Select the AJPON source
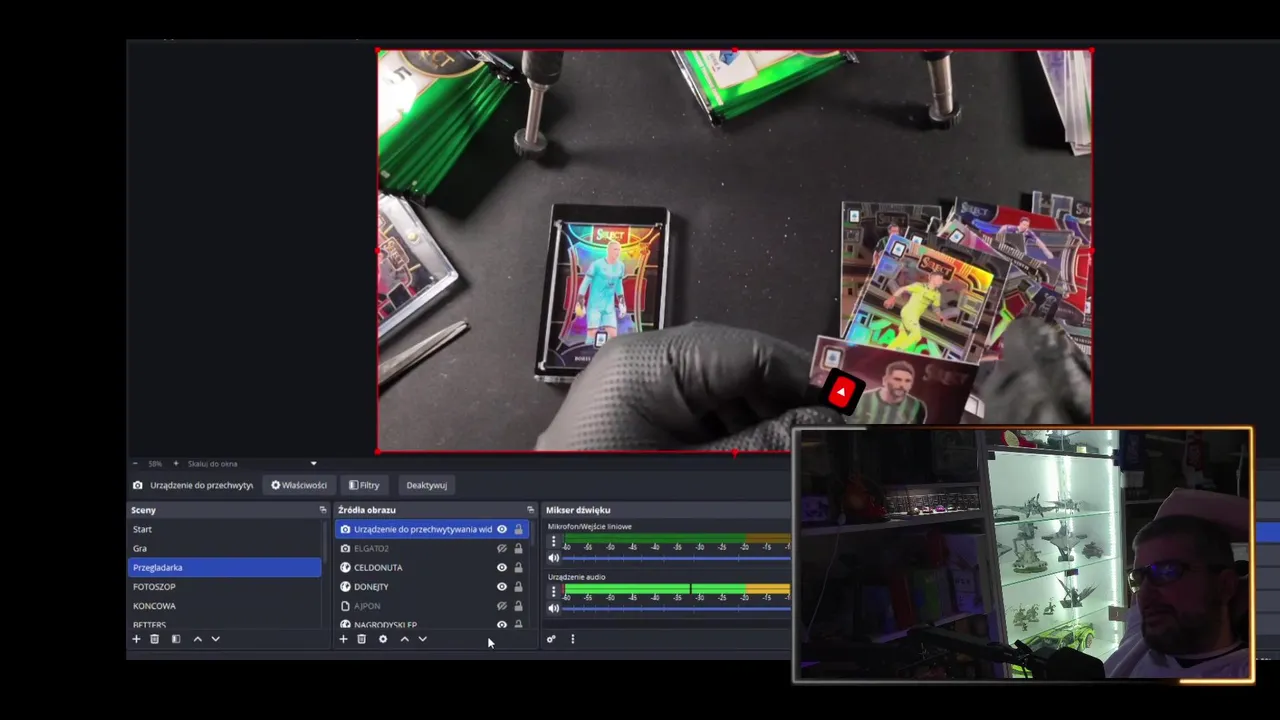This screenshot has height=720, width=1280. (x=432, y=605)
